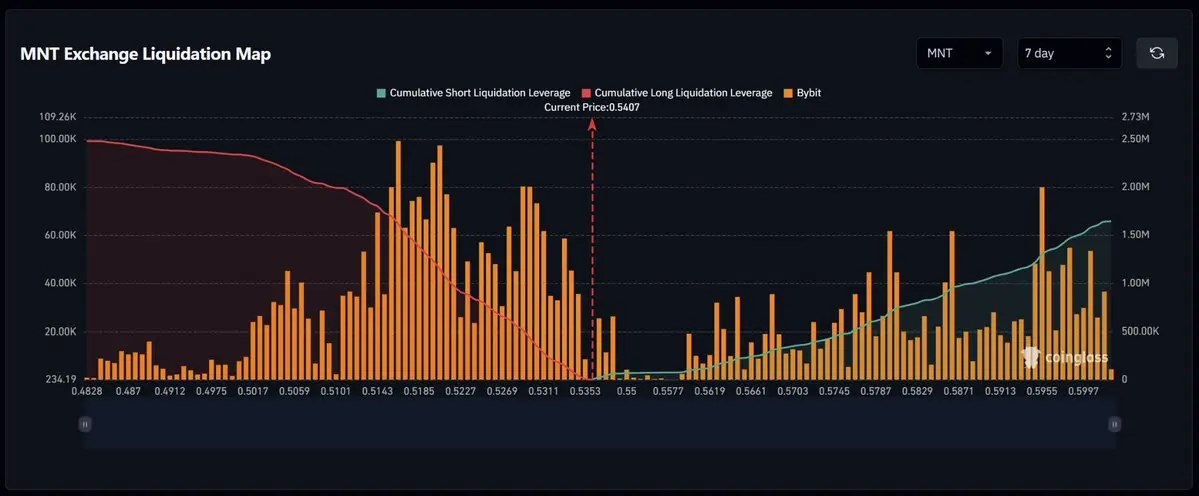Screen dimensions: 1199x496
Task: Toggle the Bybit legend series
Action: point(802,92)
